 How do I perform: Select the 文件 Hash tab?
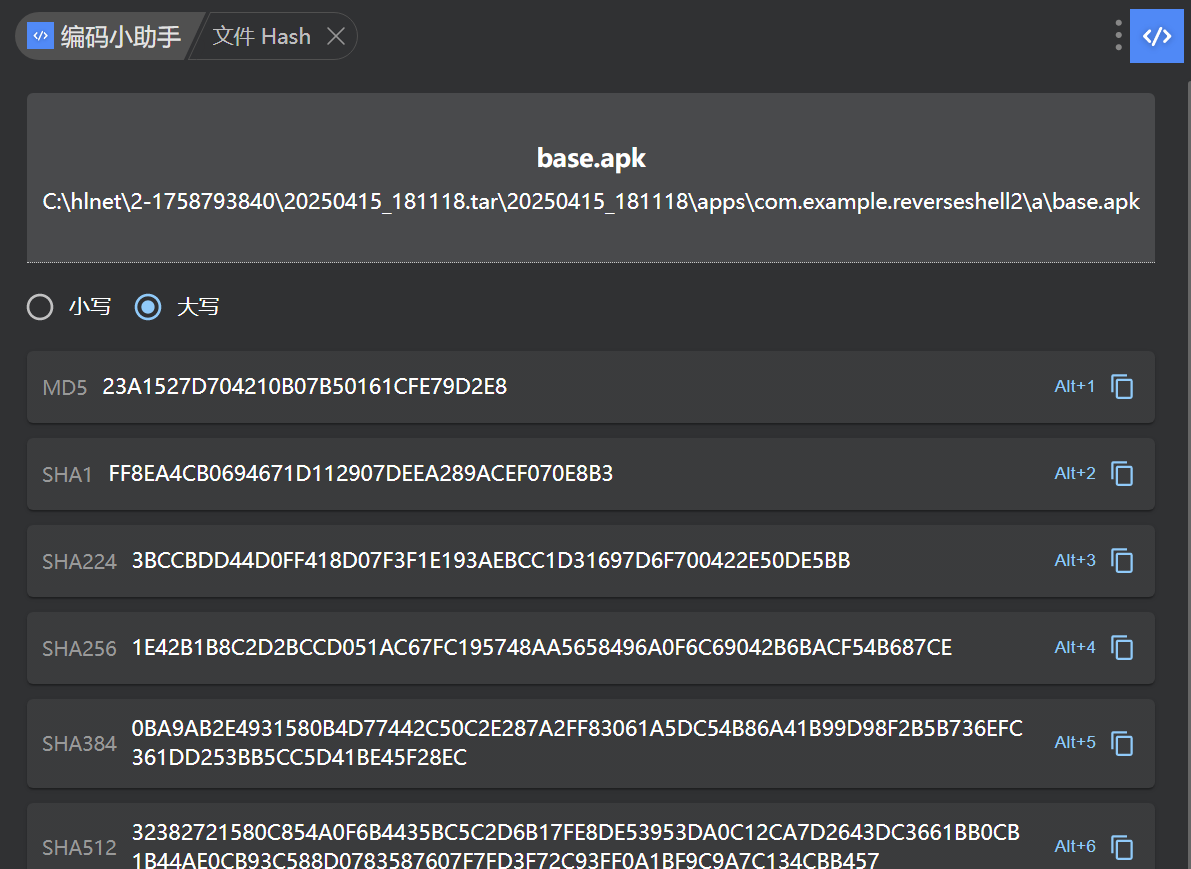(262, 37)
